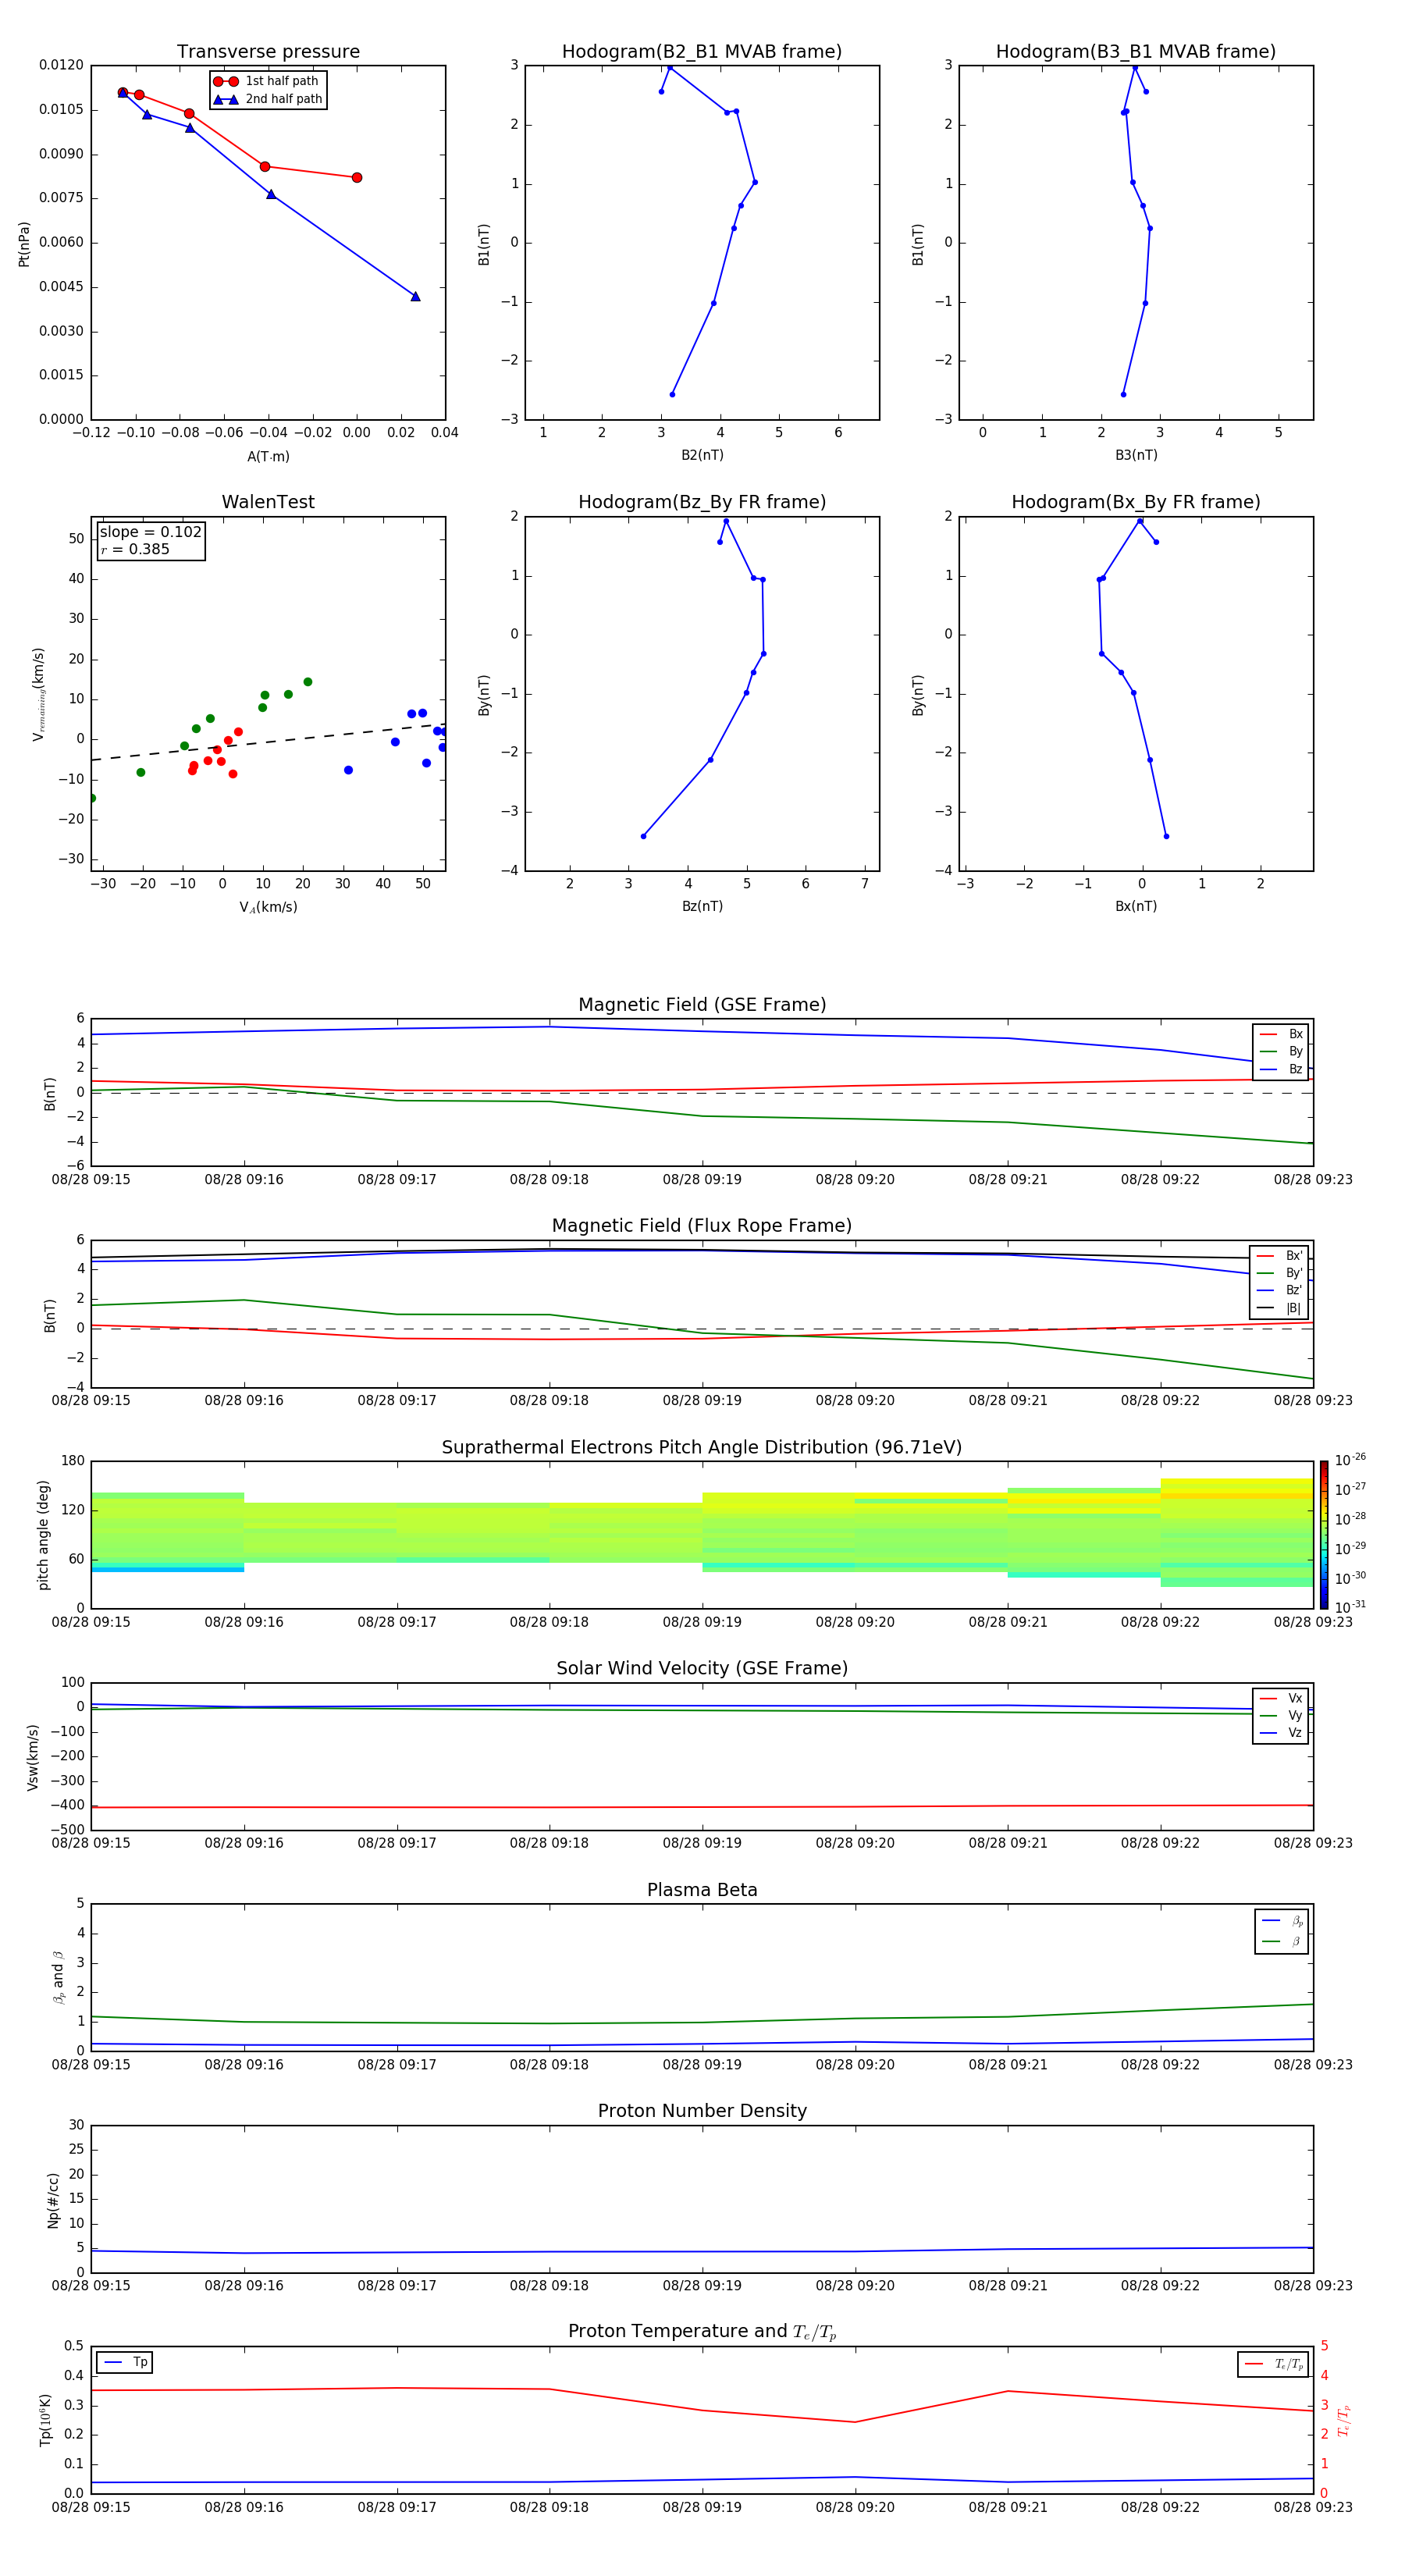Click the last blue triangle on Transverse pressure curve
Image resolution: width=1405 pixels, height=2576 pixels.
click(x=415, y=296)
